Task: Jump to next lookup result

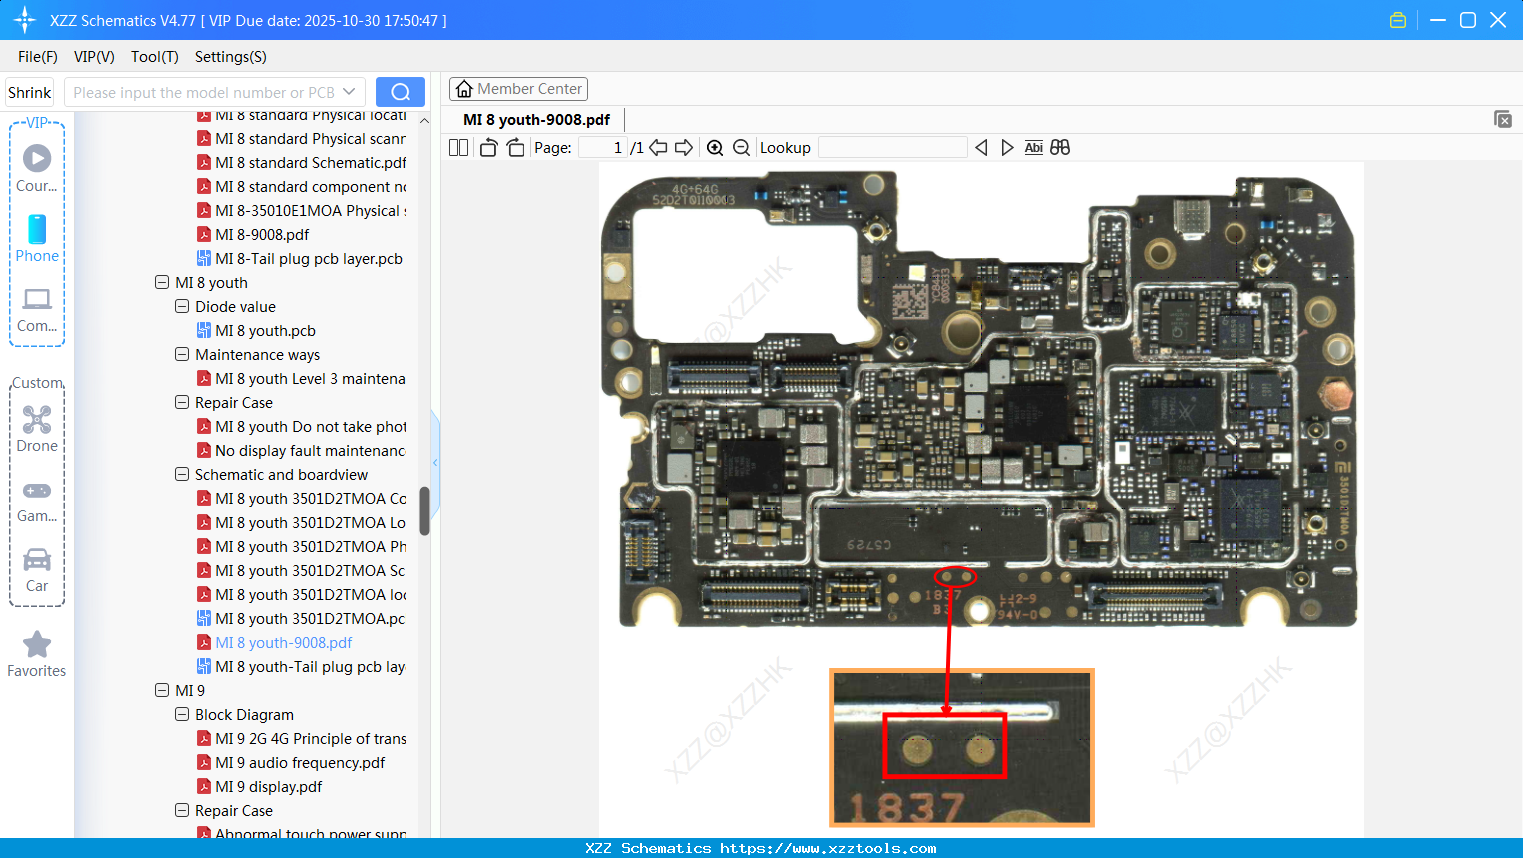Action: [1007, 148]
